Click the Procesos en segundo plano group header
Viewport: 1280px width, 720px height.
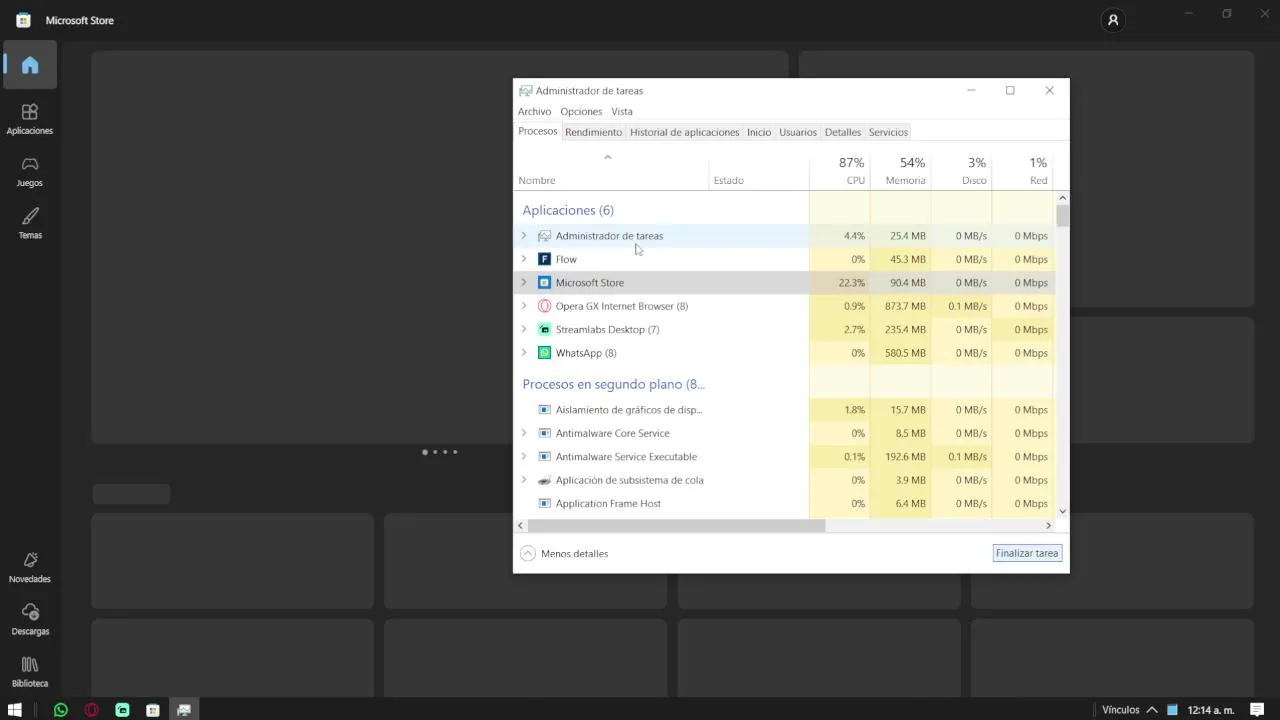(x=613, y=384)
